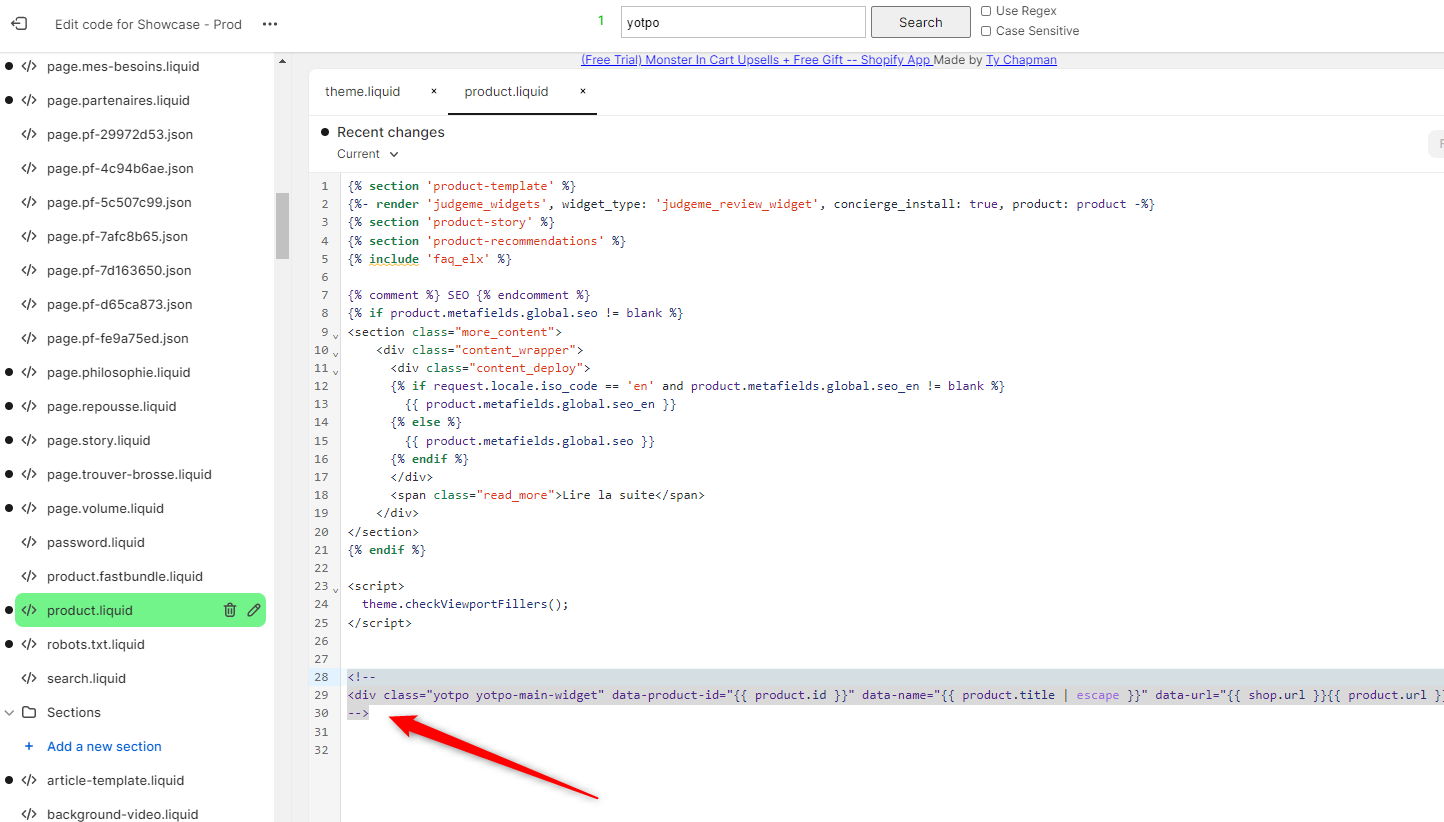Fold code at line 11 content_deploy div
Screen dimensions: 1444x822
tap(336, 373)
